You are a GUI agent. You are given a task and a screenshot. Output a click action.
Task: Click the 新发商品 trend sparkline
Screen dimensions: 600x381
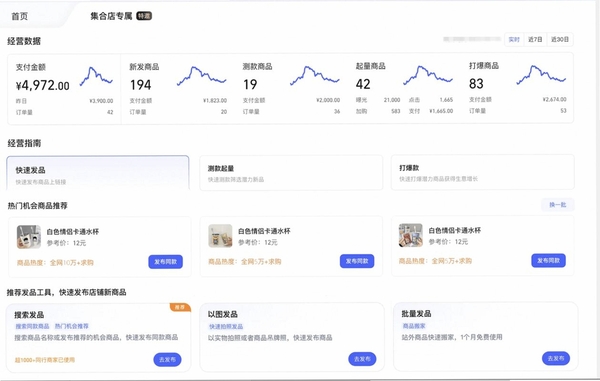coord(201,76)
